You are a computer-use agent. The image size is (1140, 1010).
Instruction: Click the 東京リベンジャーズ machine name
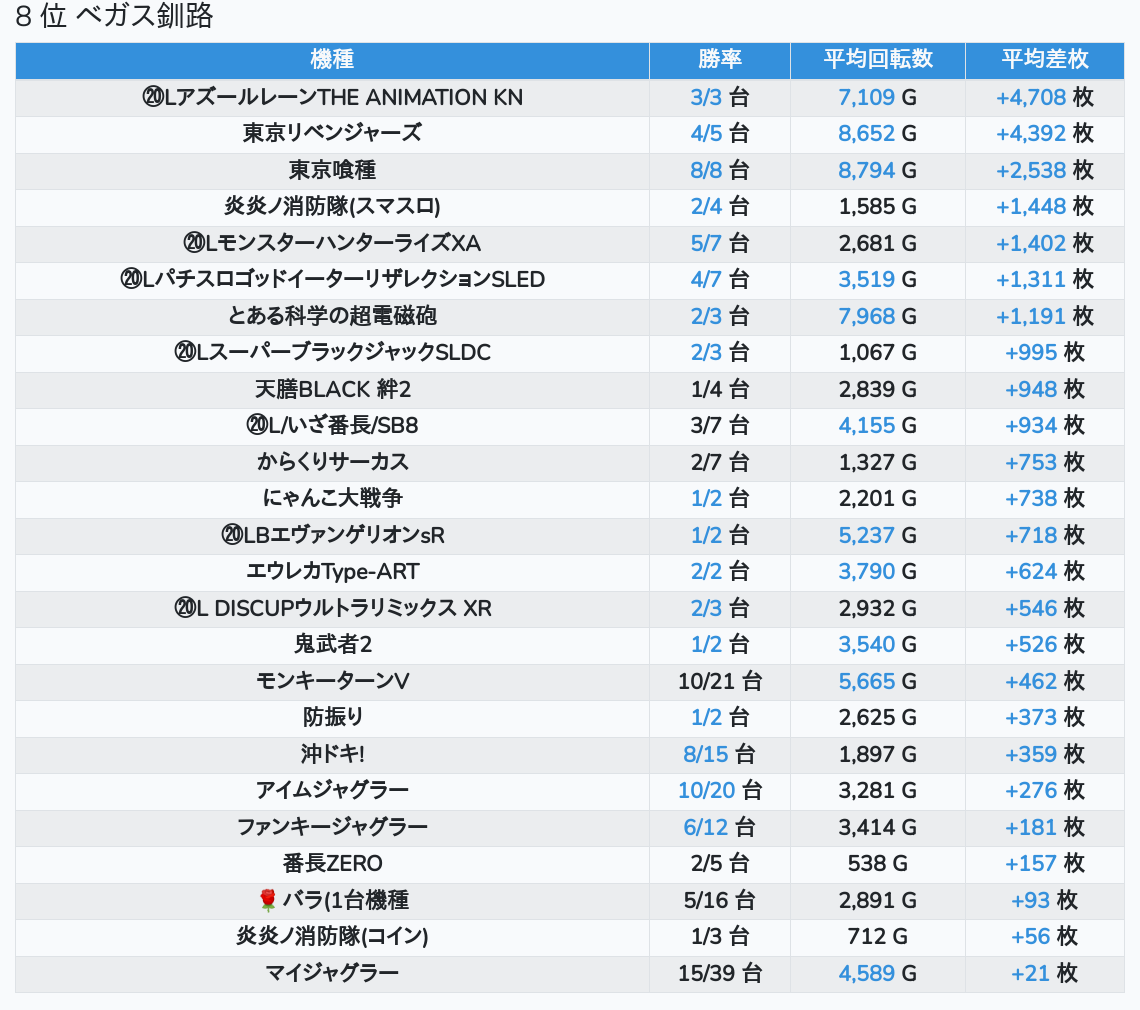click(x=332, y=133)
